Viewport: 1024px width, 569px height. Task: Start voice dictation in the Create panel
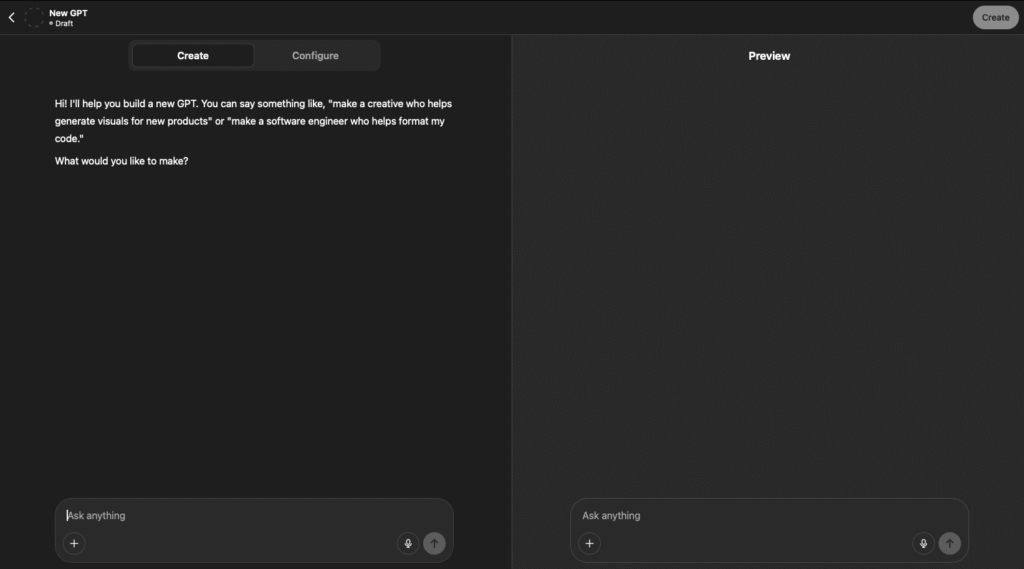(407, 543)
